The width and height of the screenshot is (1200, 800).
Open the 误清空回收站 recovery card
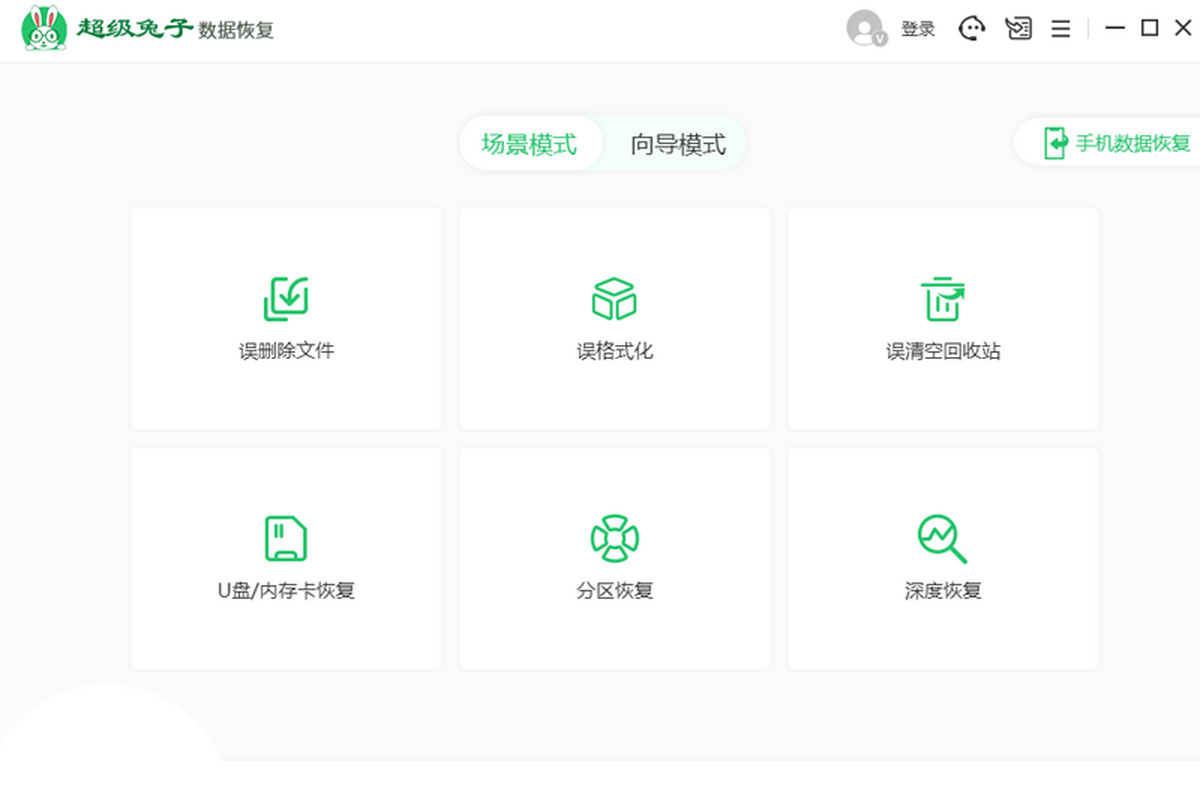point(942,318)
